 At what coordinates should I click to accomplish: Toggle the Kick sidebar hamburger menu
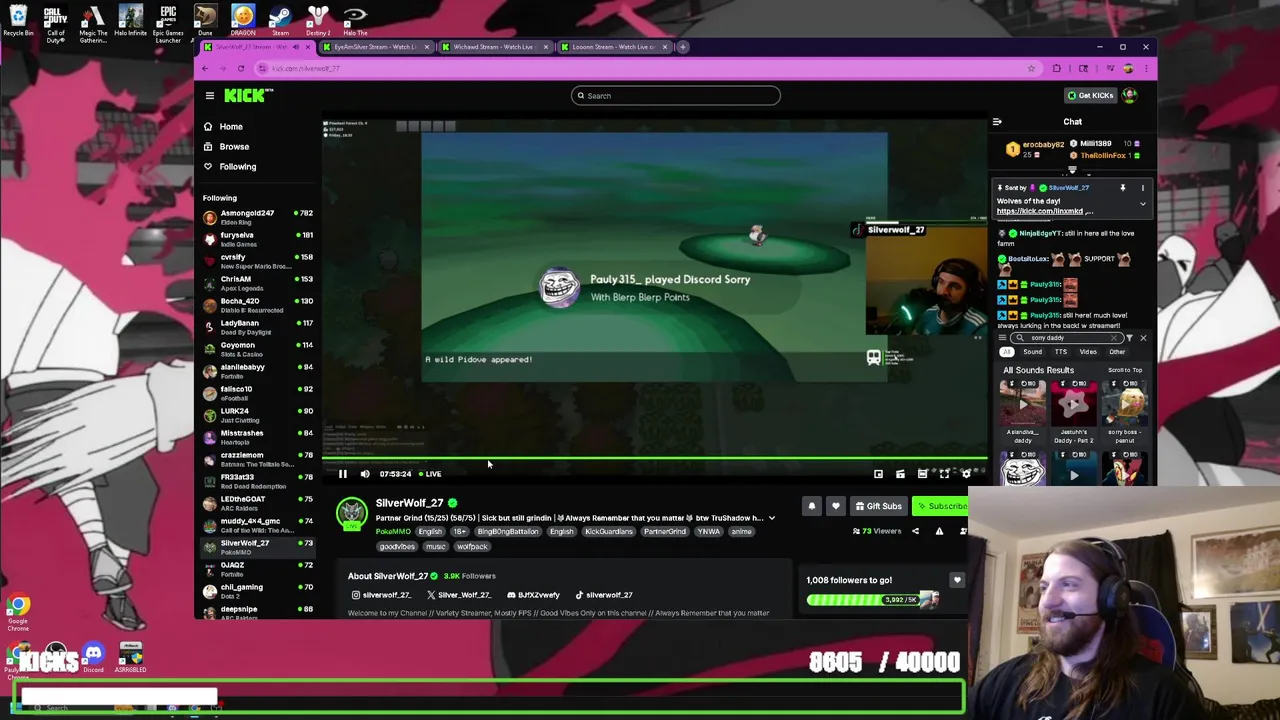tap(210, 96)
